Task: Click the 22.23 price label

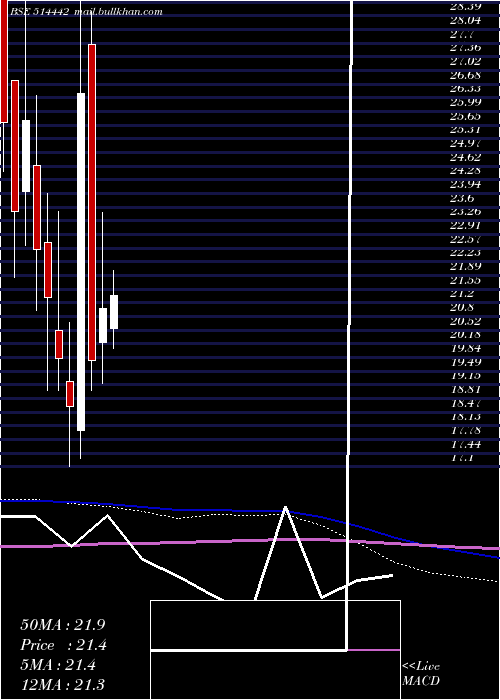Action: pos(465,253)
